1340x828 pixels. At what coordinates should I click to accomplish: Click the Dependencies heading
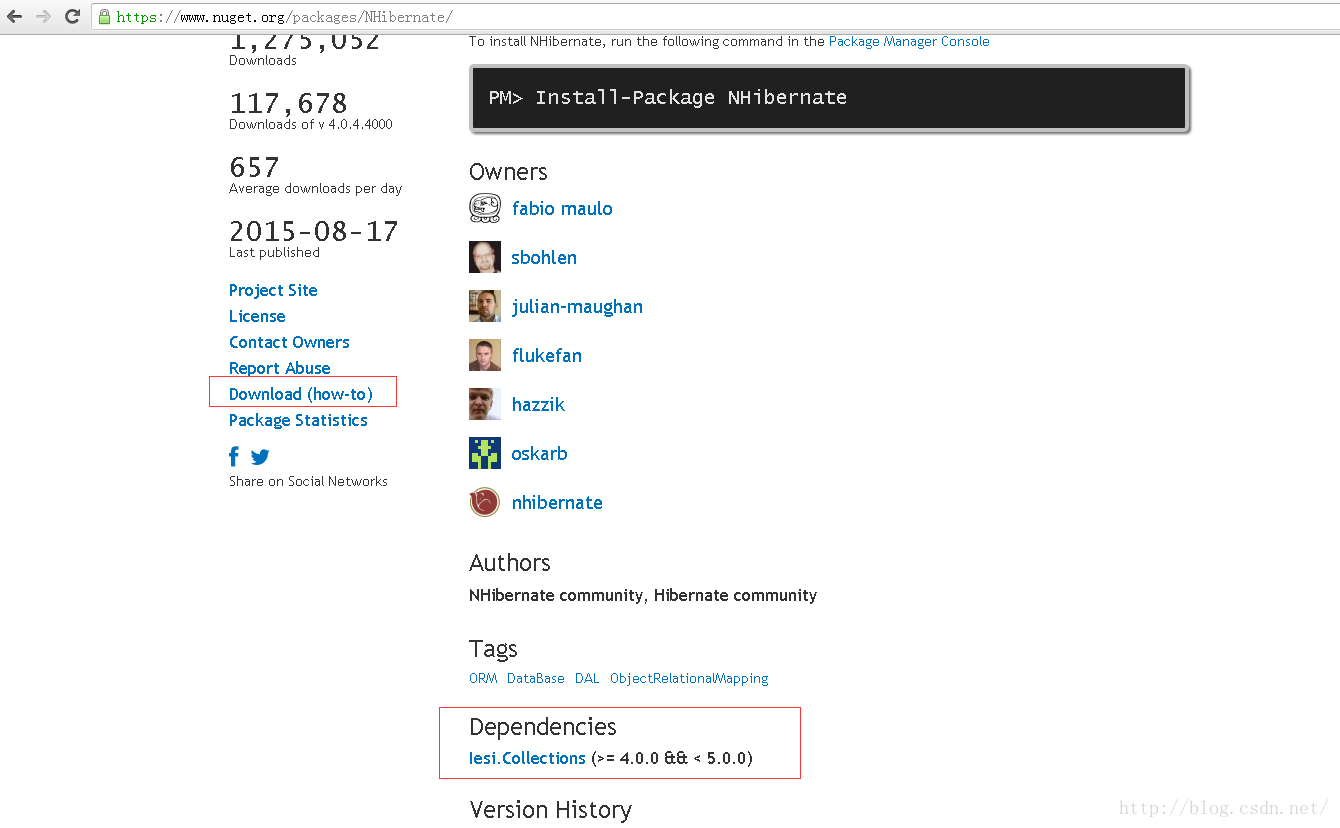click(x=543, y=727)
